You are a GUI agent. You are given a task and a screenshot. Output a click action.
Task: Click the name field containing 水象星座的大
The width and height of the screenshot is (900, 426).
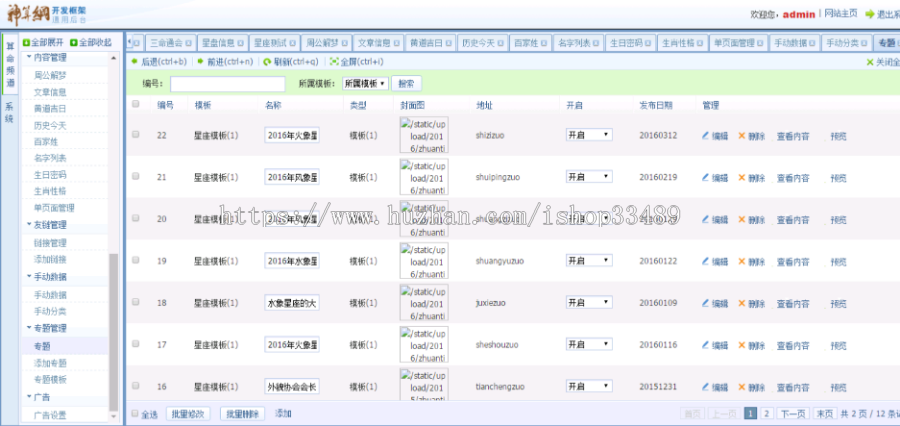[292, 303]
